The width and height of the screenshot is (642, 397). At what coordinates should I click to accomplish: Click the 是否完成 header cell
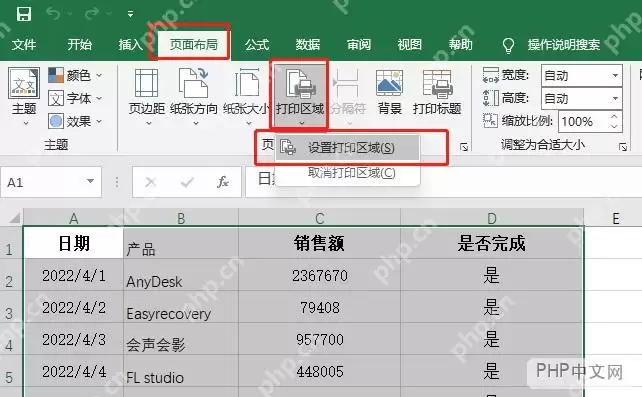coord(492,243)
